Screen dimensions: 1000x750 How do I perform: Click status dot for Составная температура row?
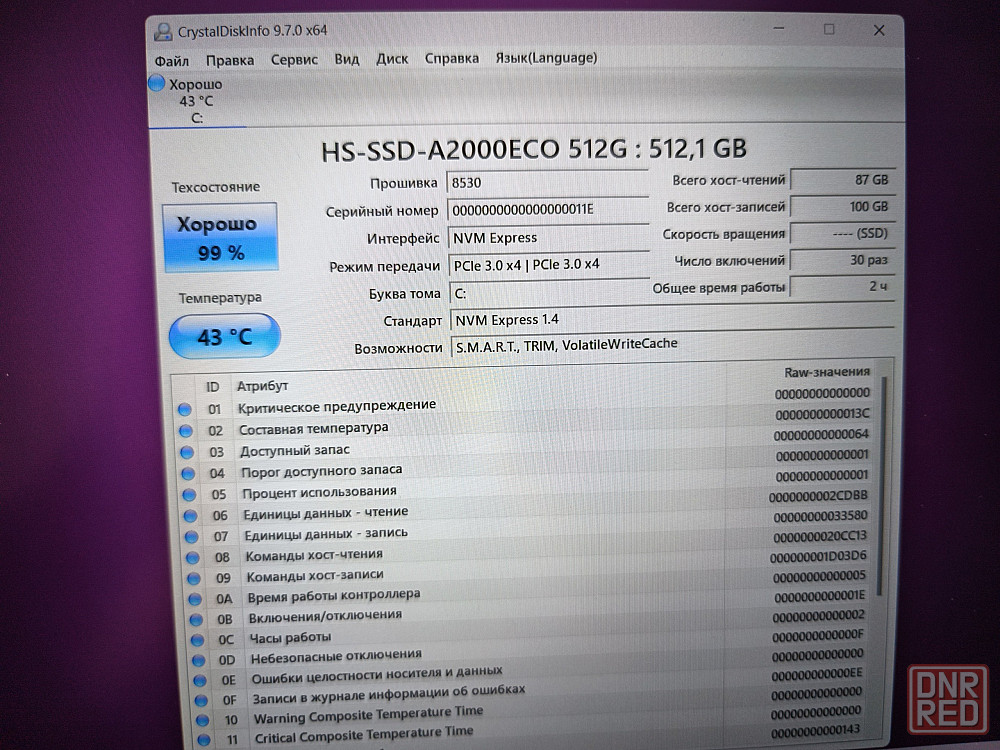[x=186, y=431]
